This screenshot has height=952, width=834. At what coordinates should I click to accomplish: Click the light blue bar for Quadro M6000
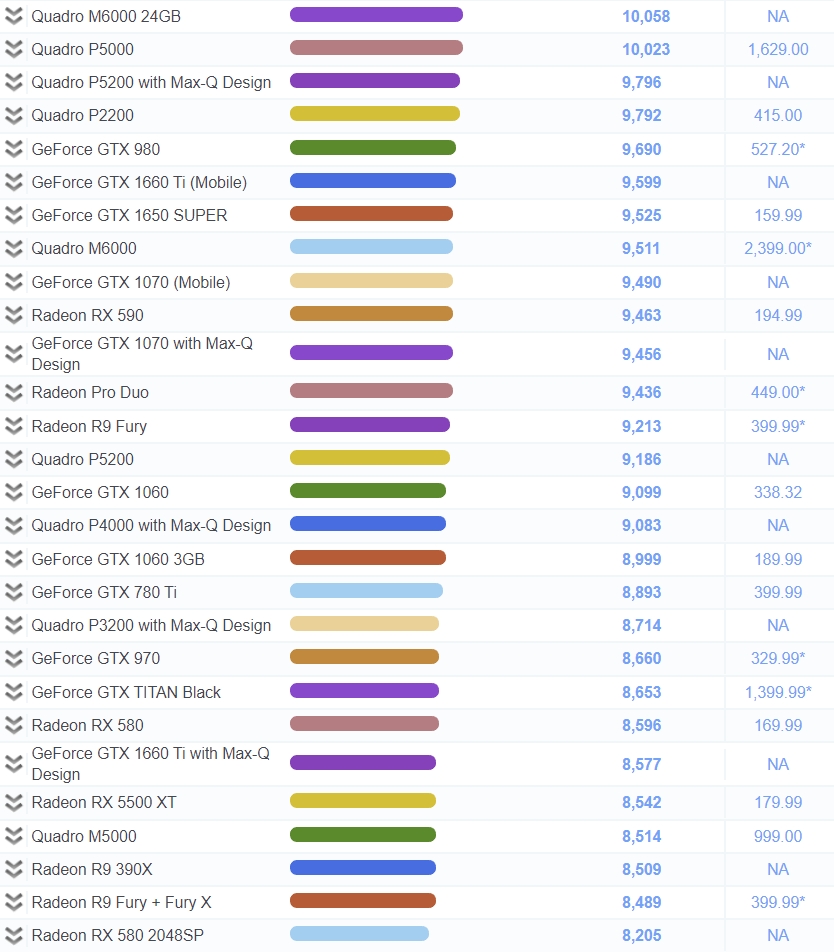coord(371,246)
